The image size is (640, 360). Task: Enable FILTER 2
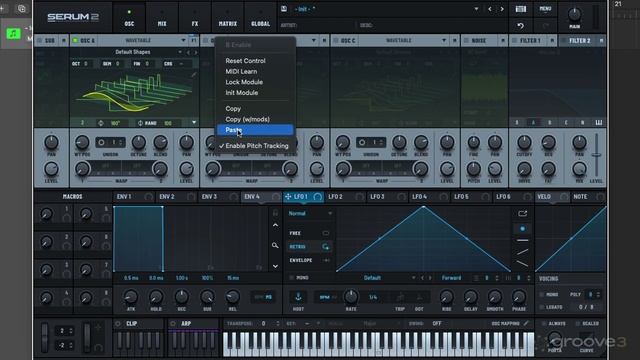pyautogui.click(x=564, y=40)
